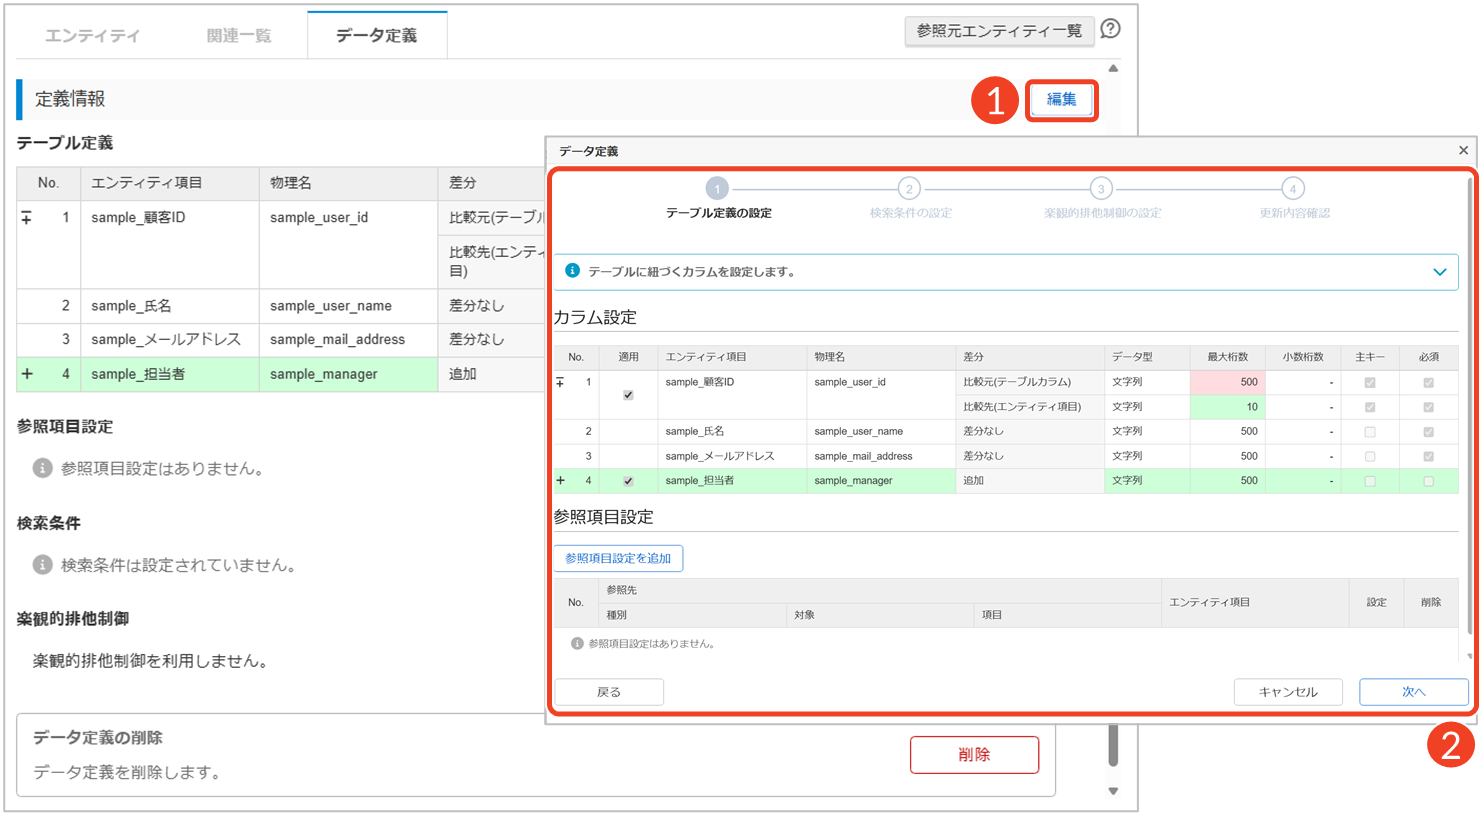Open the 関連一覧 tab
The image size is (1484, 815).
(x=239, y=36)
